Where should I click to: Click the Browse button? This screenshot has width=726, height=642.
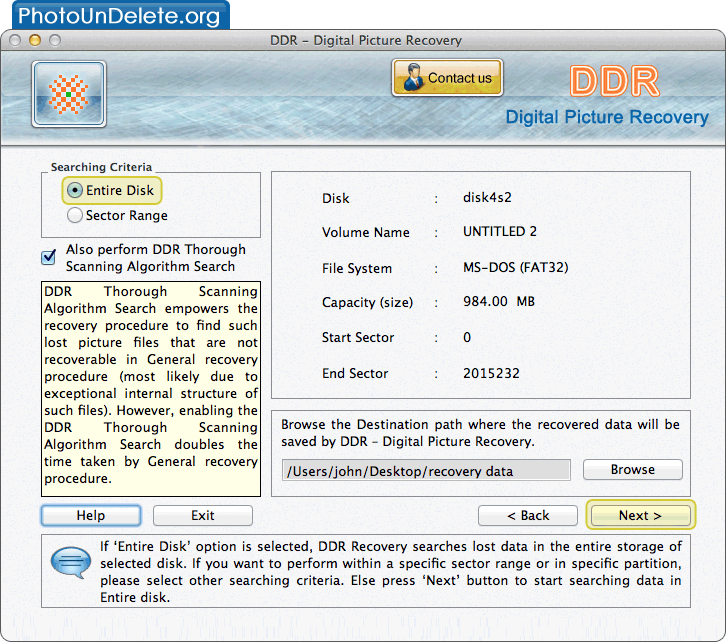click(632, 469)
